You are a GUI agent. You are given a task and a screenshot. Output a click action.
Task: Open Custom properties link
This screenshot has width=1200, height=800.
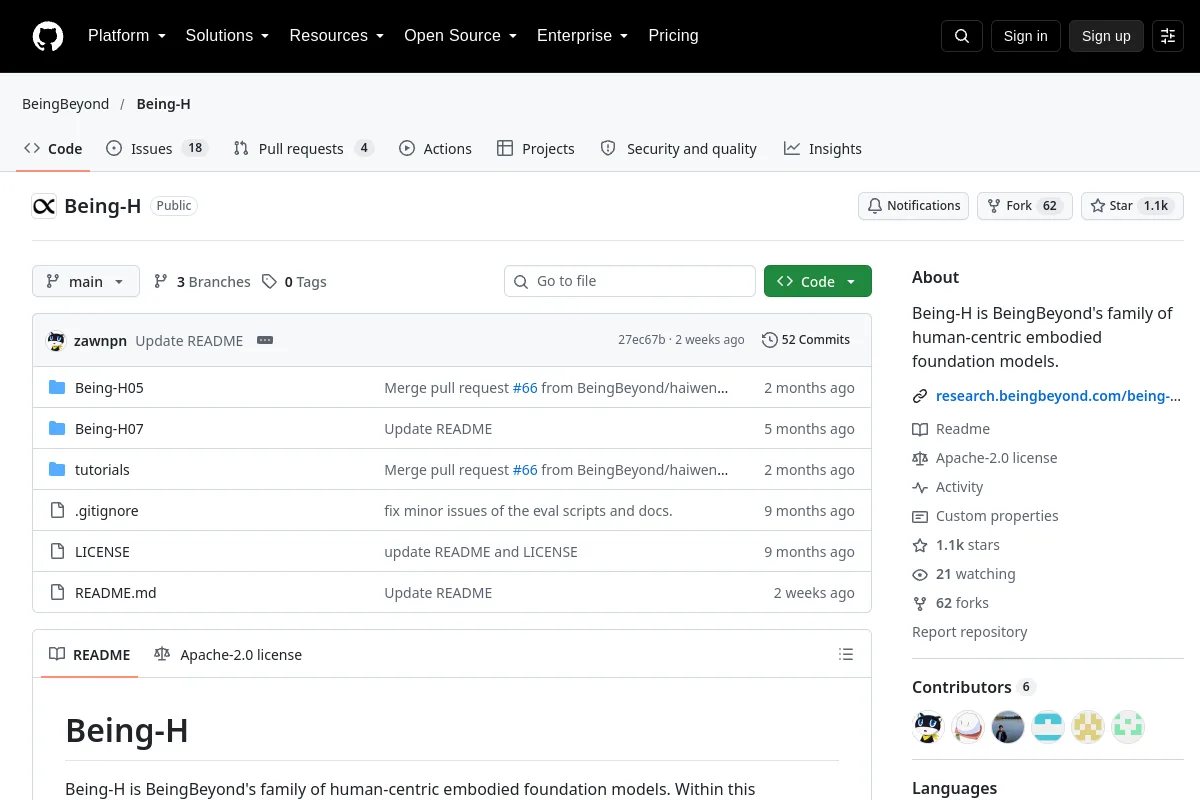click(985, 516)
